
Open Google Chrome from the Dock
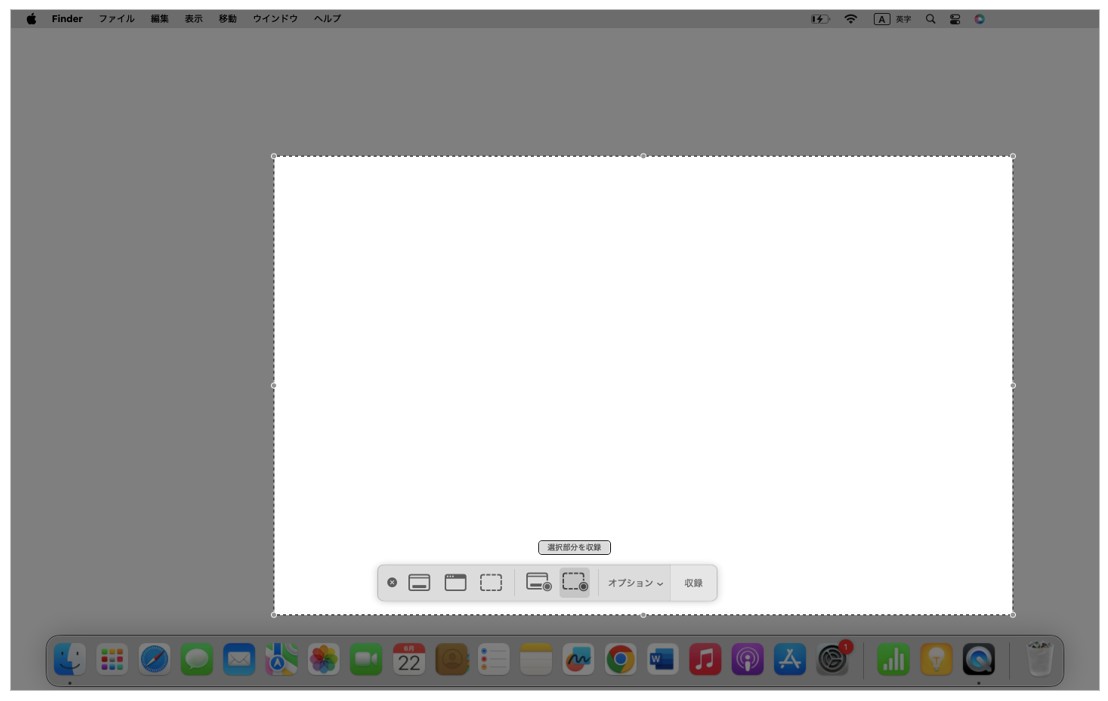[x=620, y=660]
